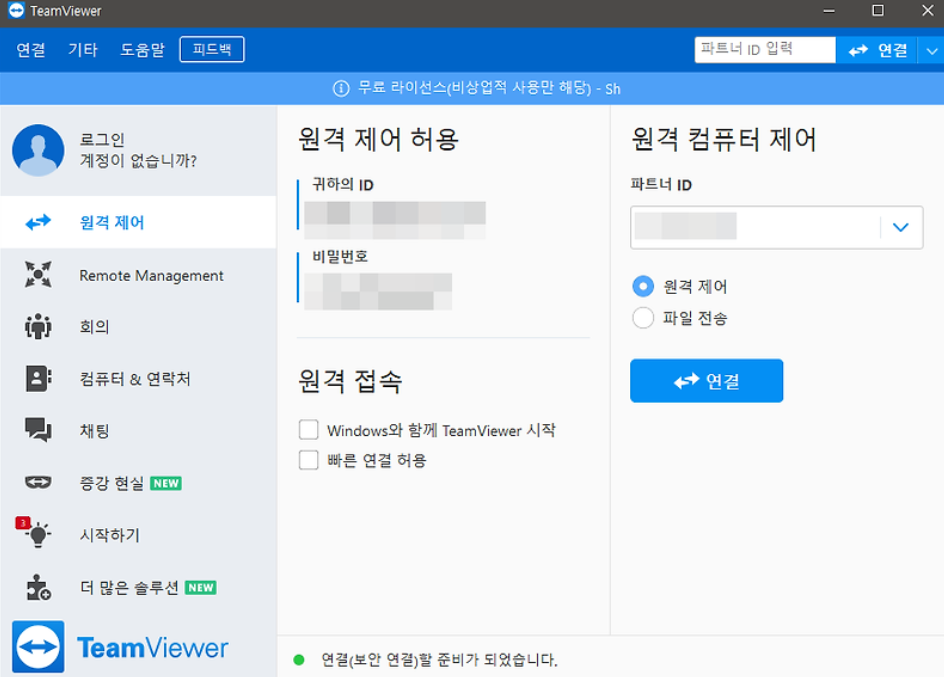Viewport: 944px width, 677px height.
Task: Select the 회의 sidebar tab
Action: click(138, 326)
